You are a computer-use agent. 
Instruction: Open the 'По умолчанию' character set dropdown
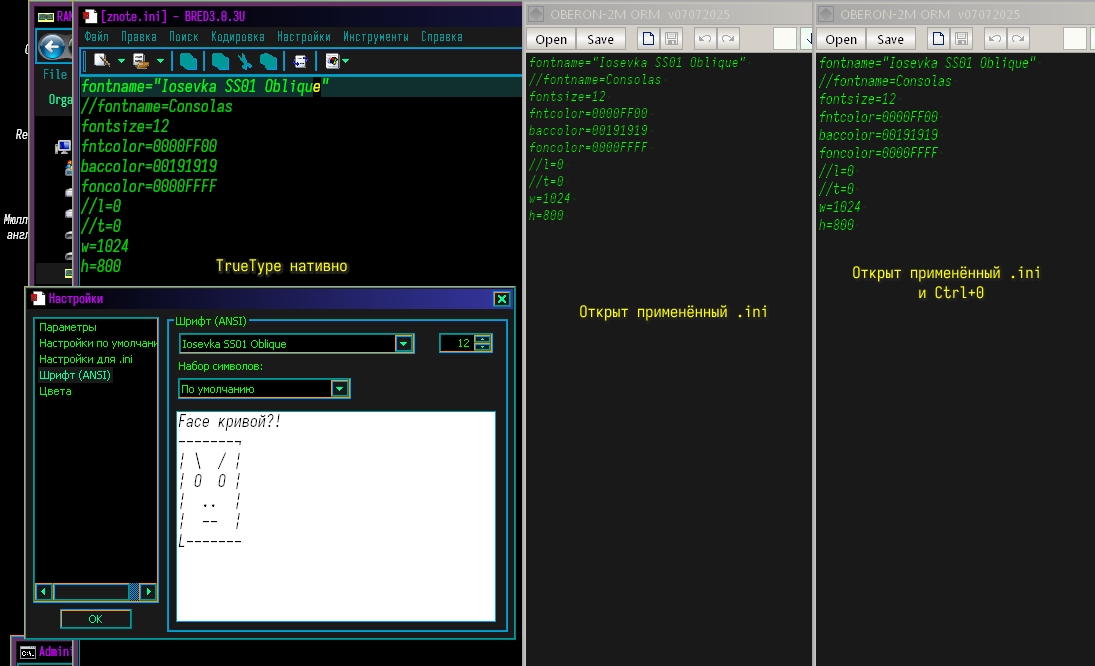(340, 389)
